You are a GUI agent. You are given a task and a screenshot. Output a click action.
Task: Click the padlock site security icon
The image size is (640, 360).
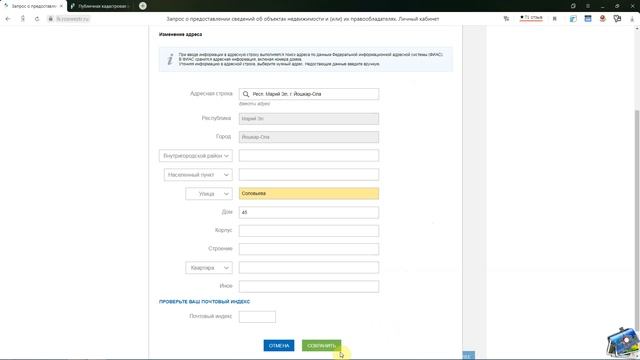pos(51,19)
